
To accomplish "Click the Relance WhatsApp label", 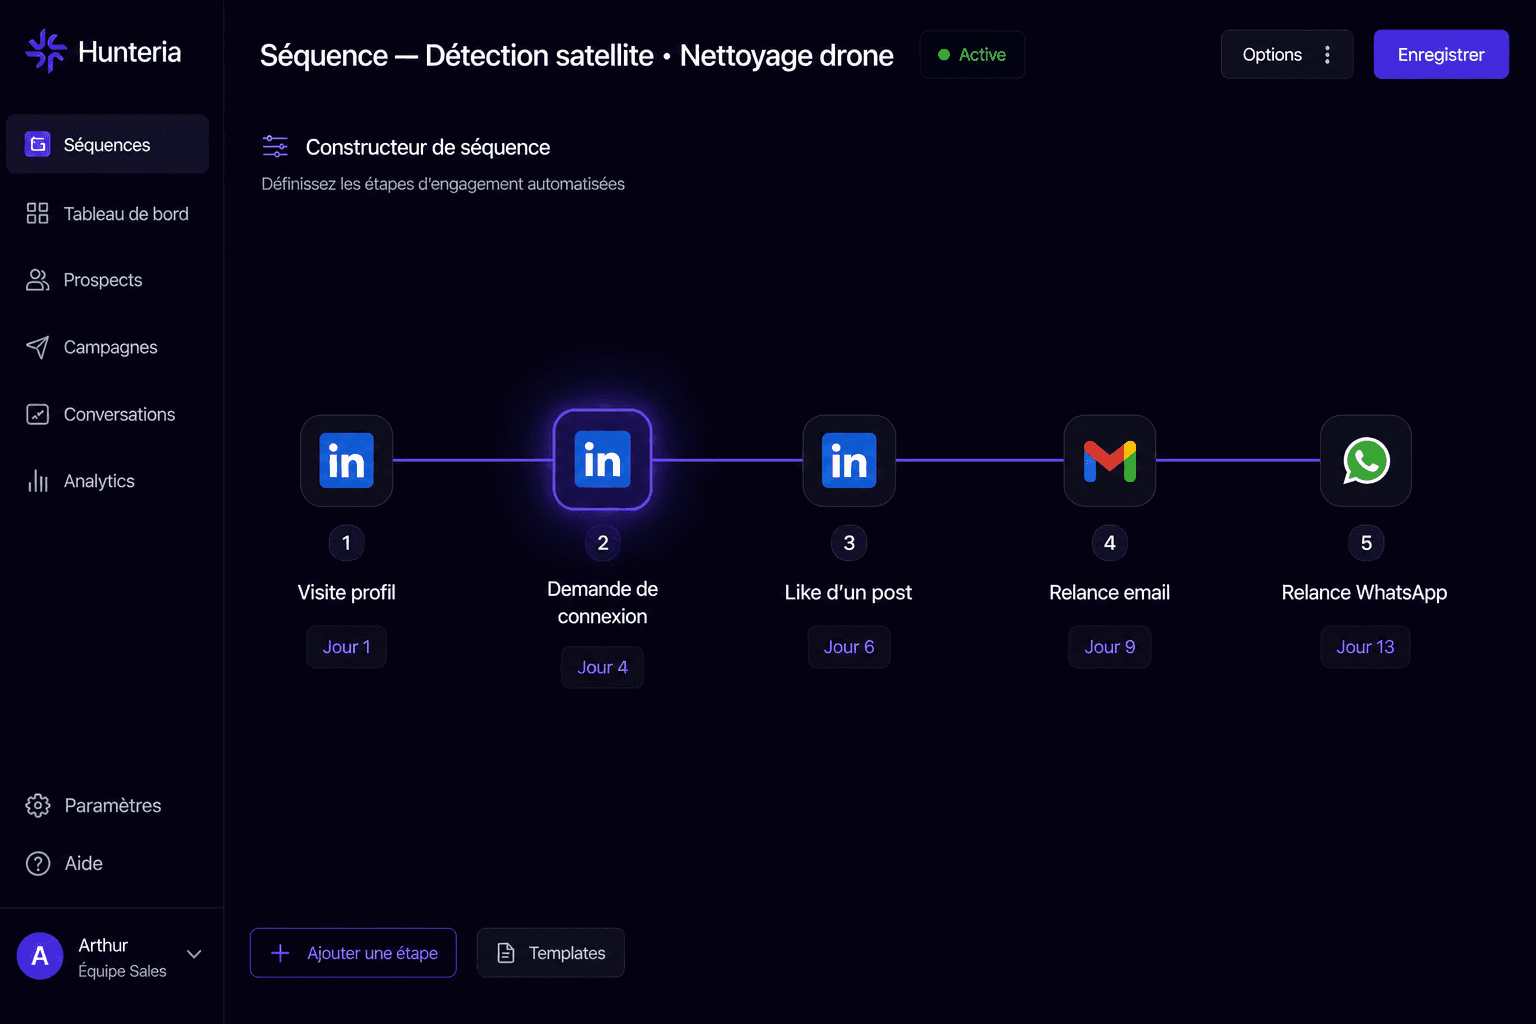I will 1365,592.
